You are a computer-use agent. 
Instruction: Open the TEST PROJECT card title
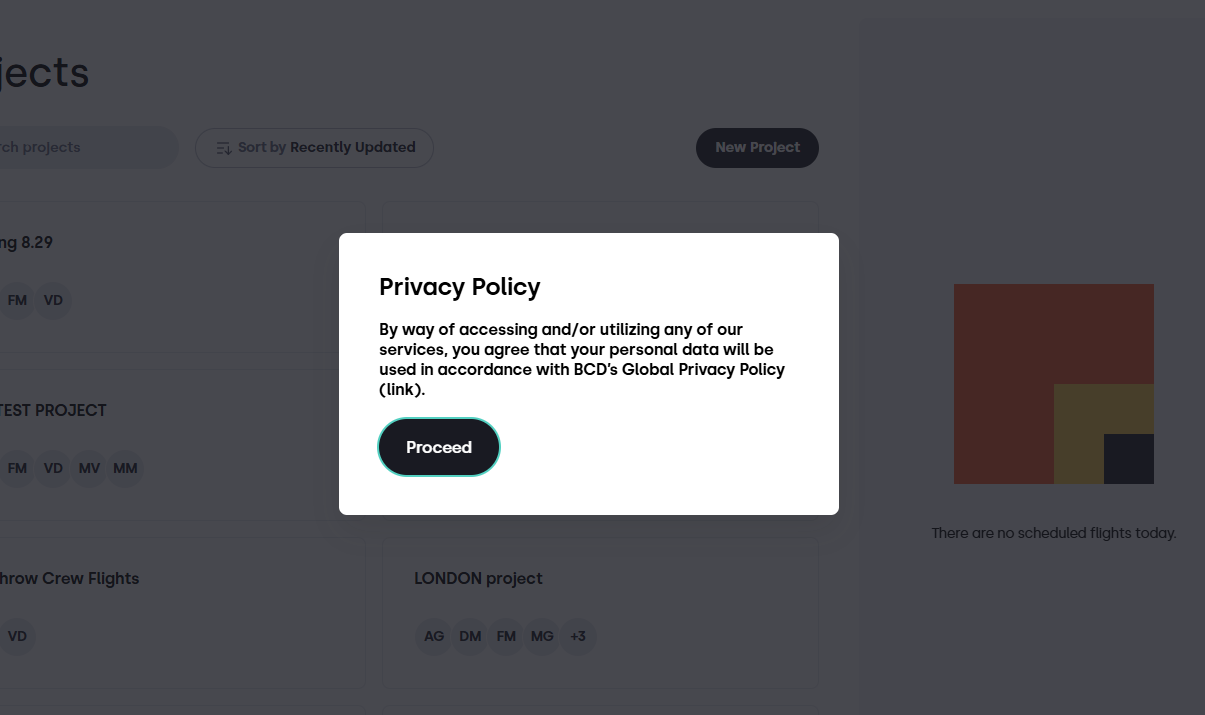(x=53, y=410)
